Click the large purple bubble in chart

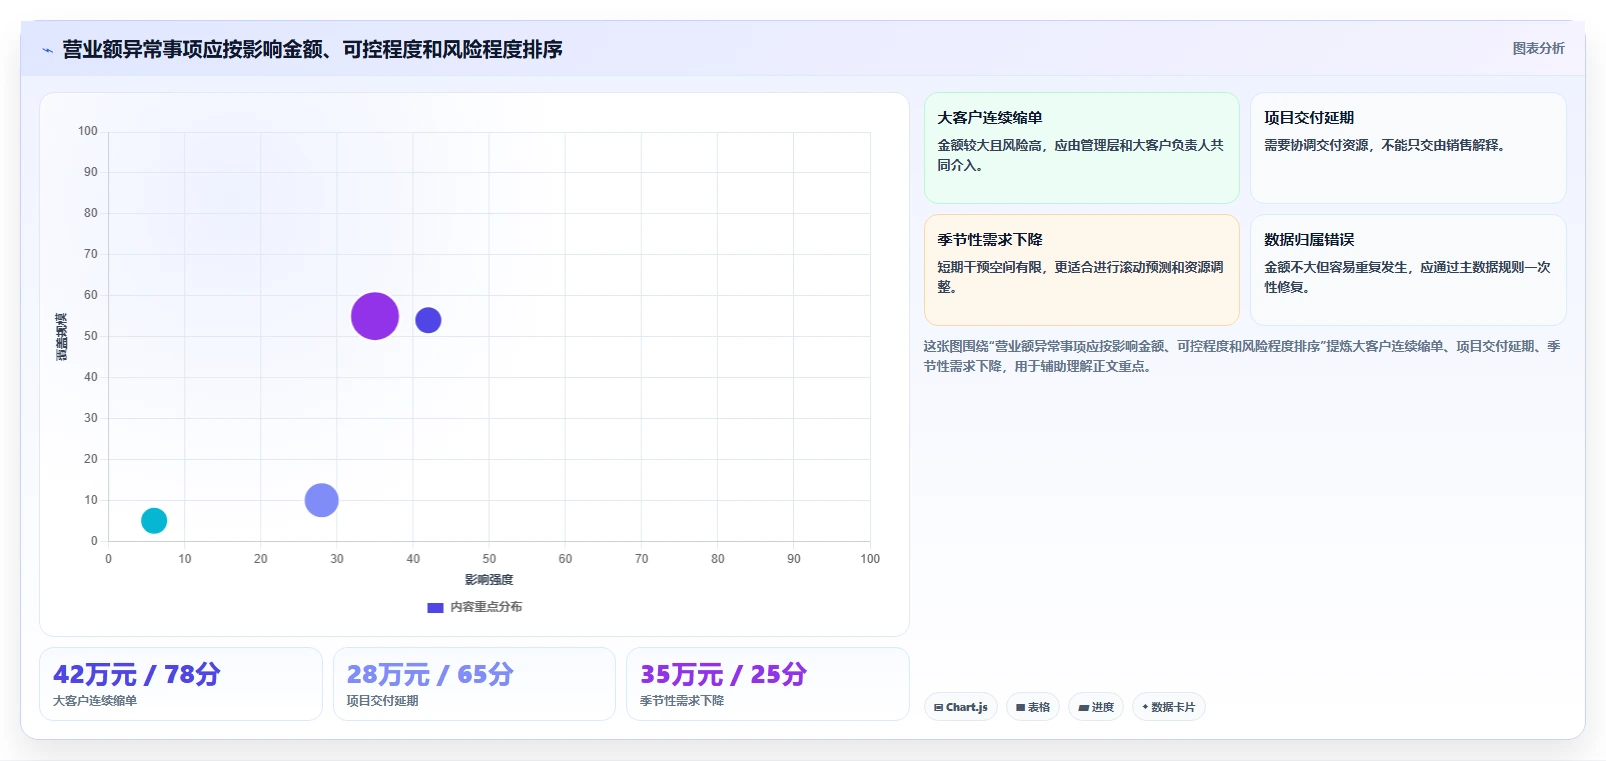point(375,316)
